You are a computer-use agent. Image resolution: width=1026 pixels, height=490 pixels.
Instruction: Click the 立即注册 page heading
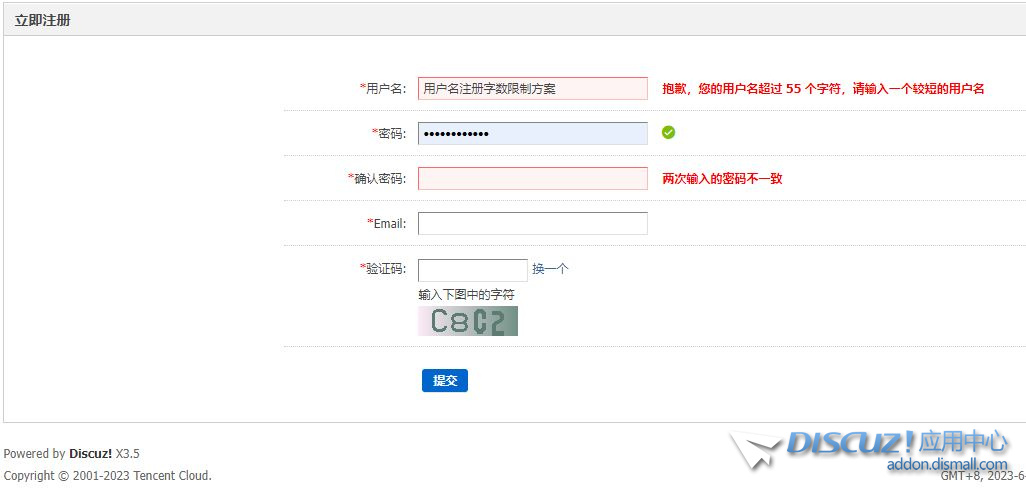pos(42,20)
